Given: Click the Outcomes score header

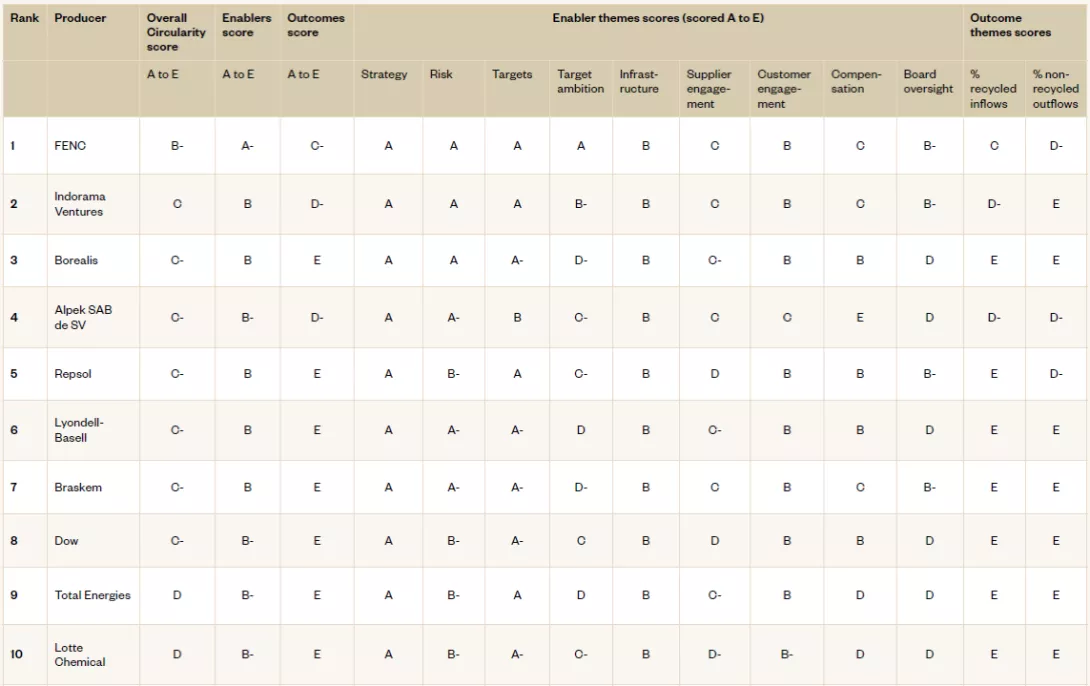Looking at the screenshot, I should pyautogui.click(x=316, y=25).
